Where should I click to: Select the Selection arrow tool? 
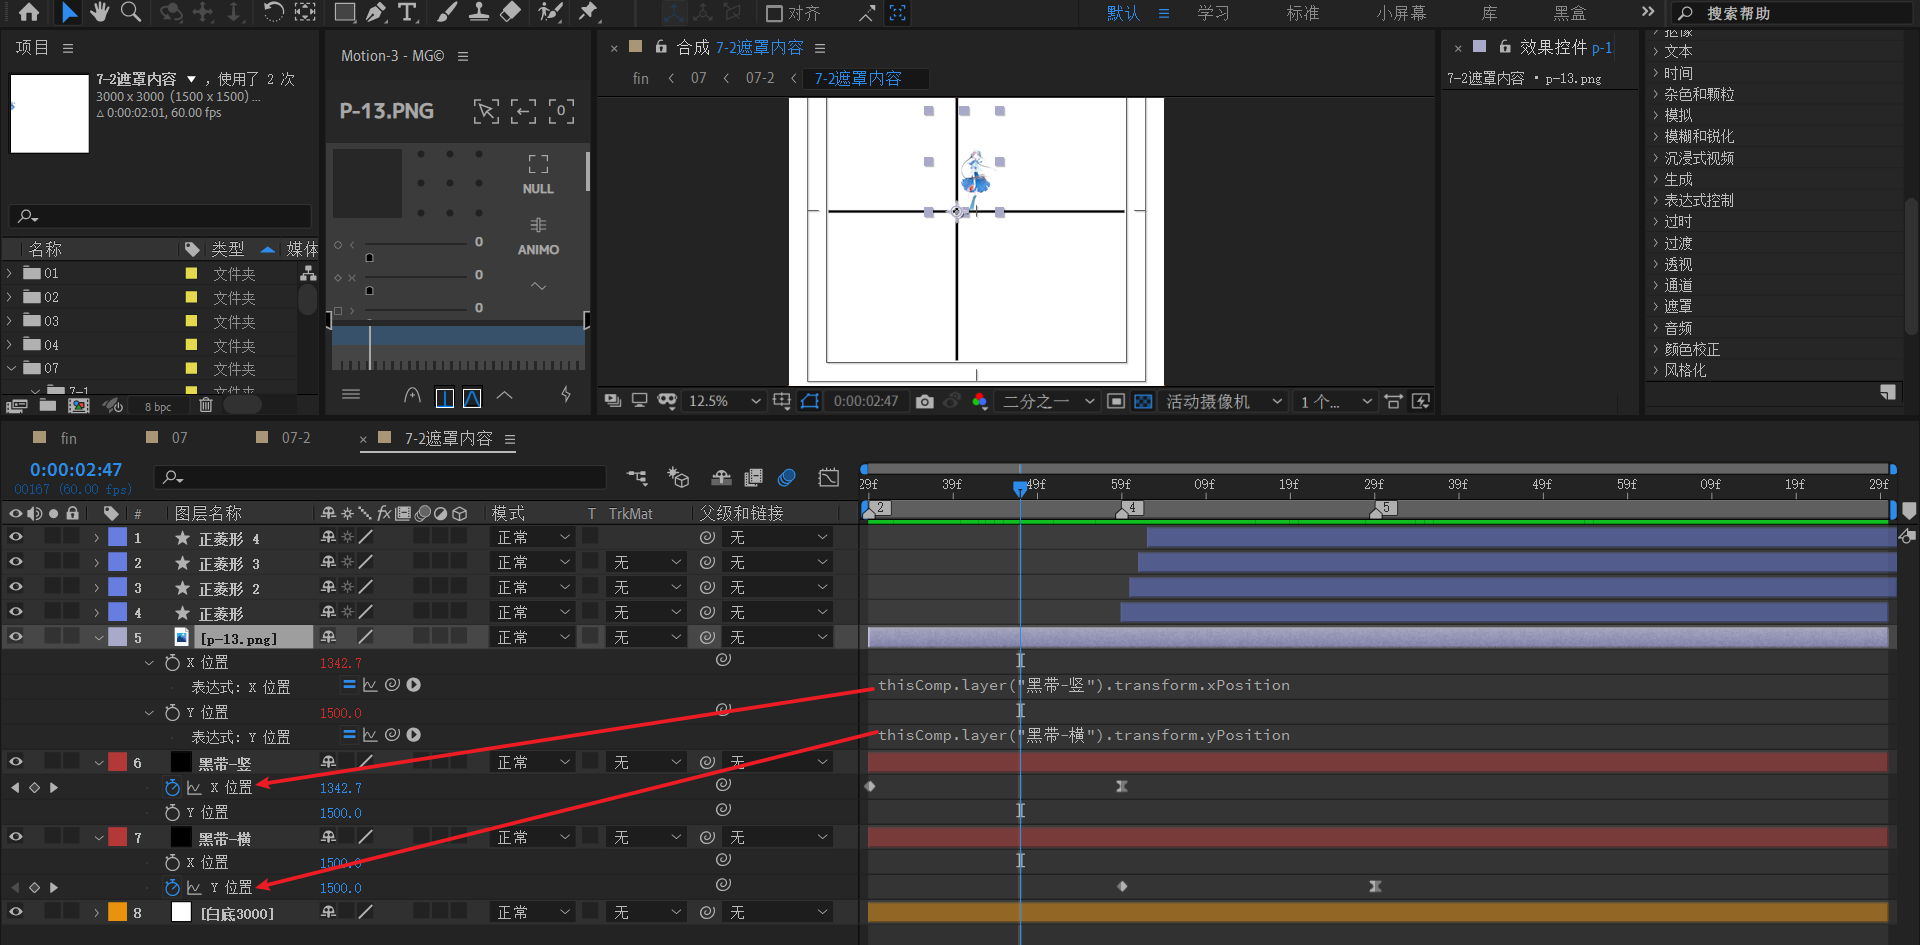click(69, 12)
